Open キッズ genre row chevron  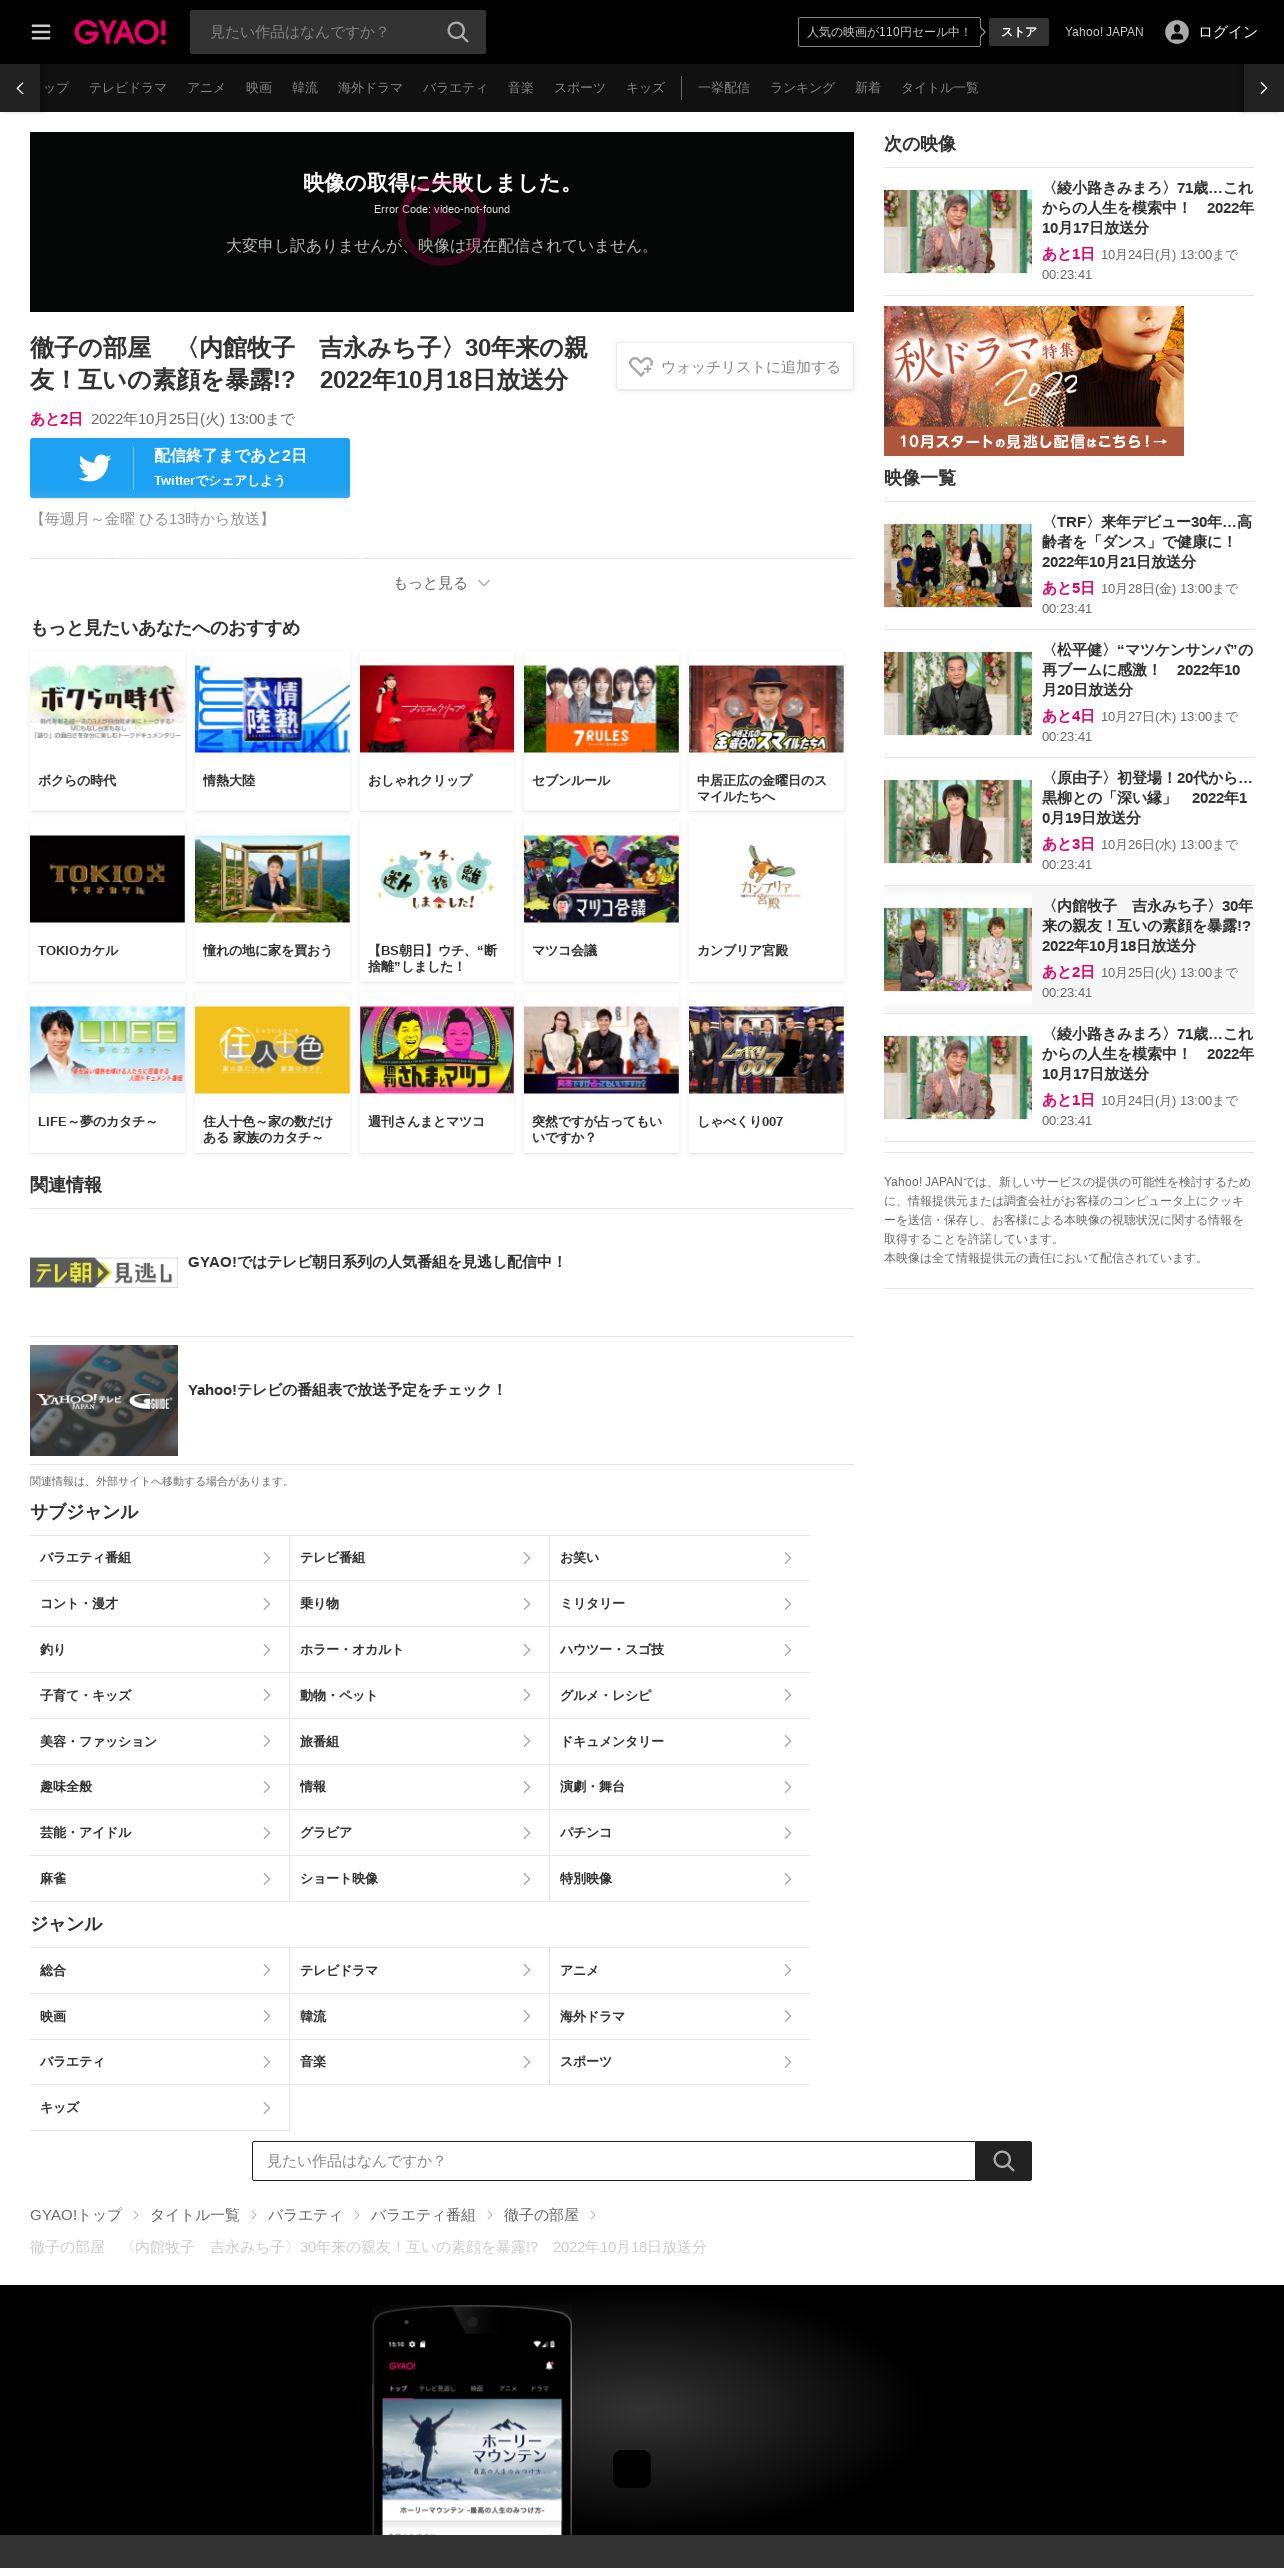coord(266,2108)
